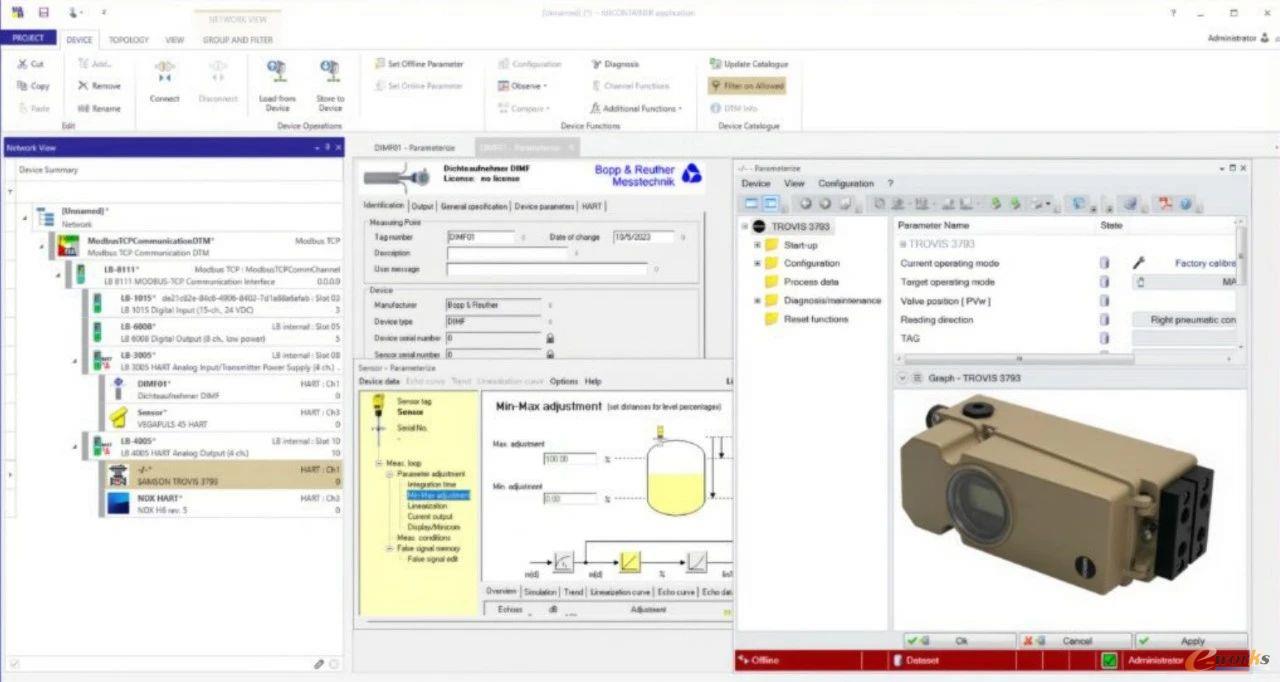Open the Additional Functions dropdown
Image resolution: width=1280 pixels, height=682 pixels.
coord(636,108)
